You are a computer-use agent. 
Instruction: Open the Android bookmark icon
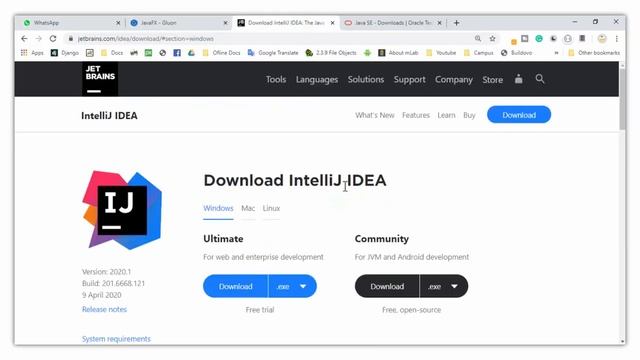pos(367,53)
